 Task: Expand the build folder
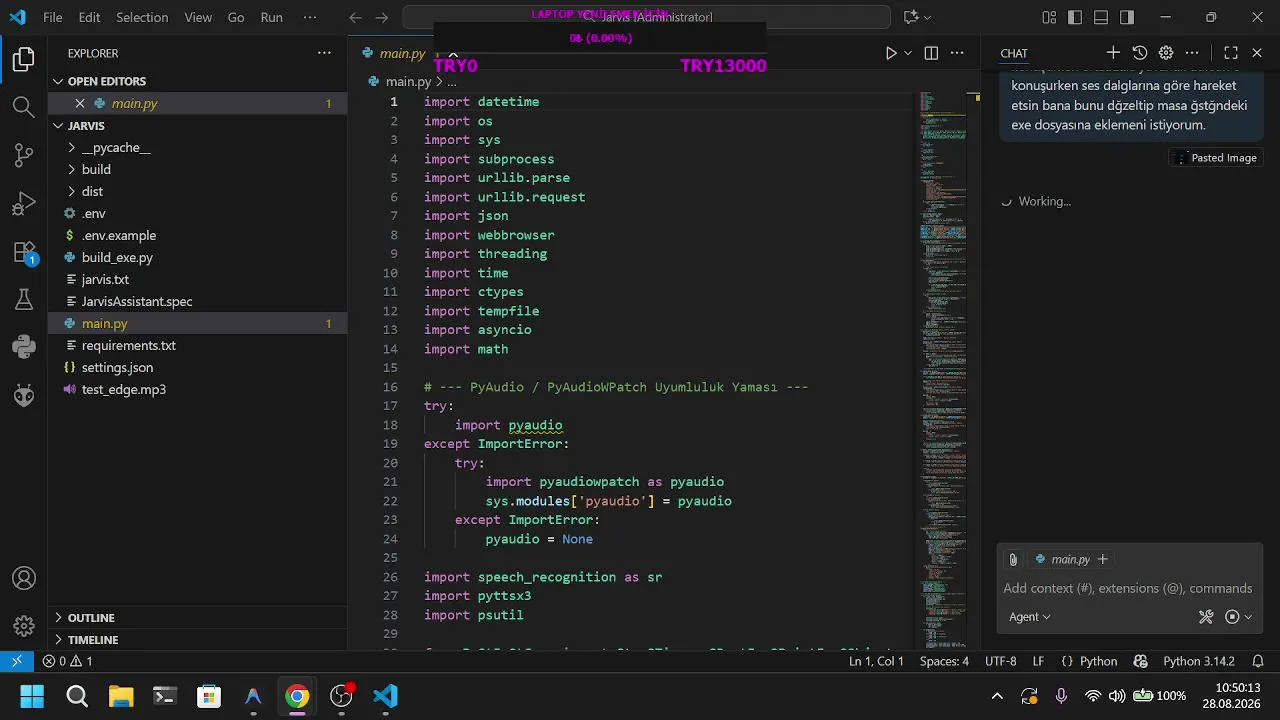click(197, 169)
